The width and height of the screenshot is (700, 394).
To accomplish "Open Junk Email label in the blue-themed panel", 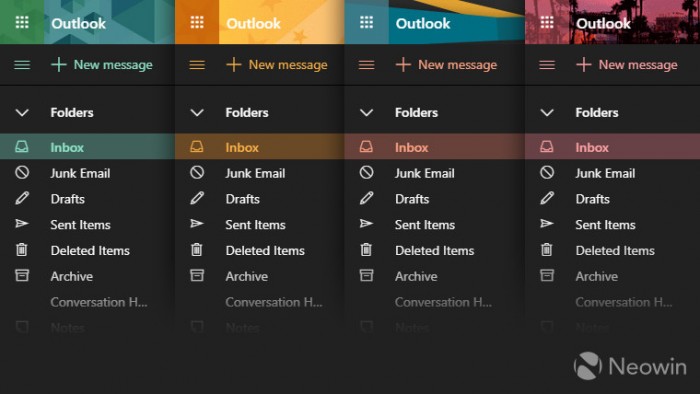I will pos(425,173).
